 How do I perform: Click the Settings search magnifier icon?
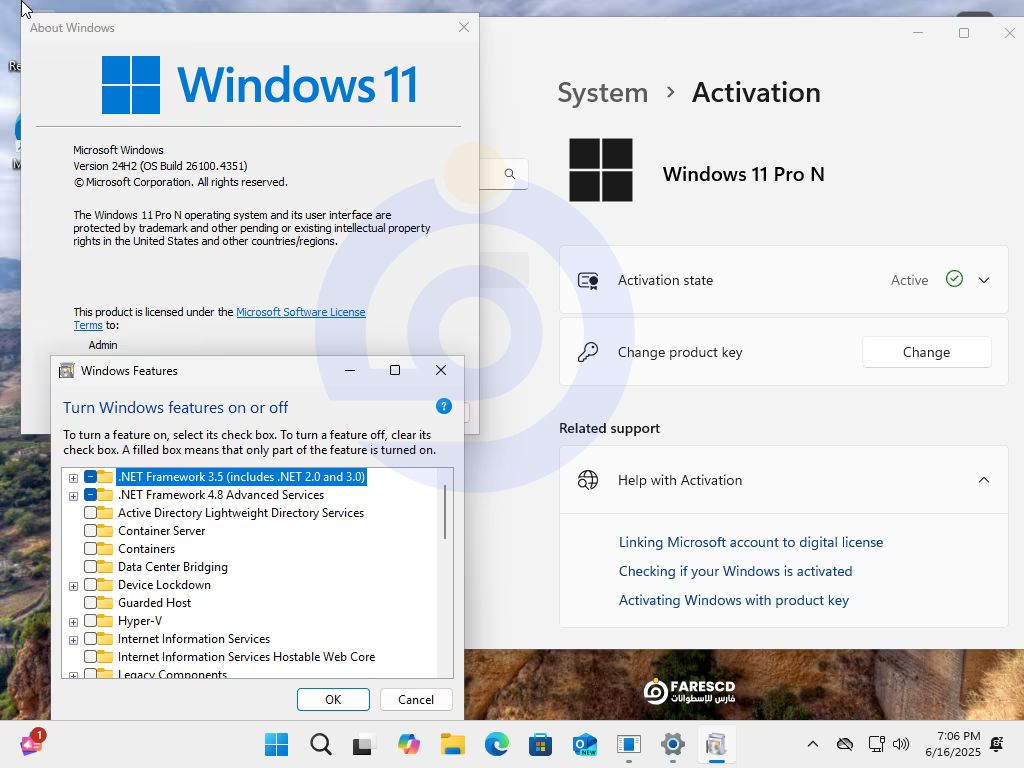pyautogui.click(x=510, y=174)
